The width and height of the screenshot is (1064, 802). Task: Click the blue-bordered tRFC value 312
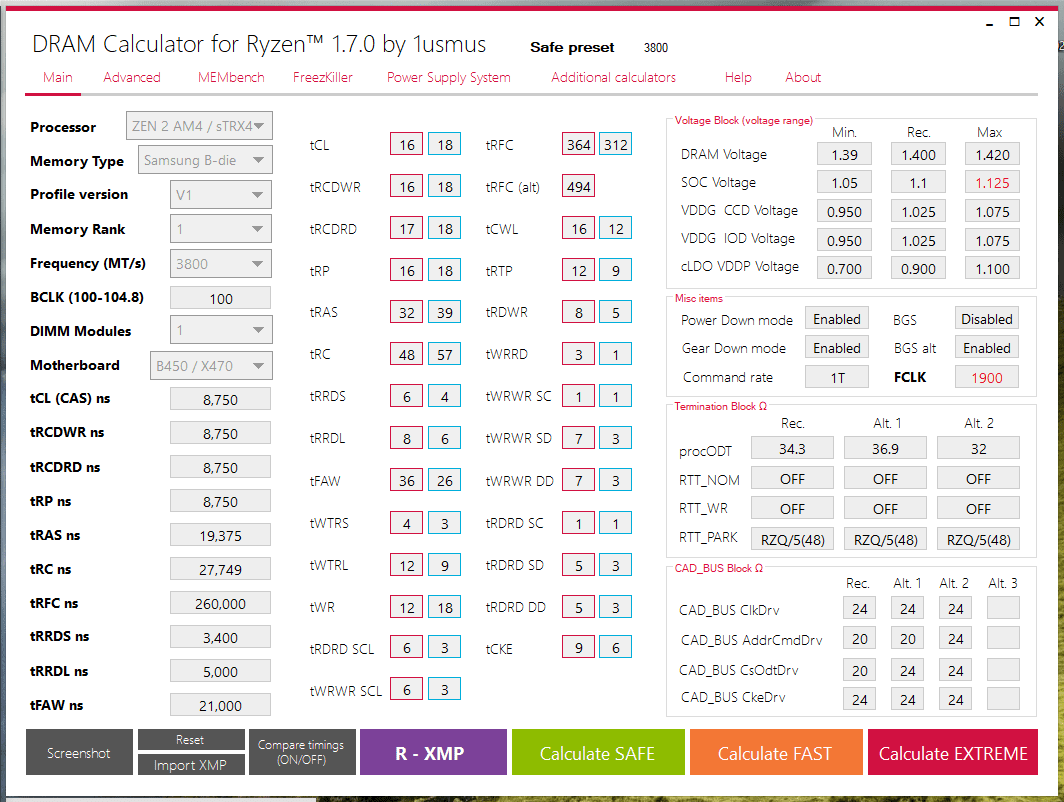click(x=615, y=144)
